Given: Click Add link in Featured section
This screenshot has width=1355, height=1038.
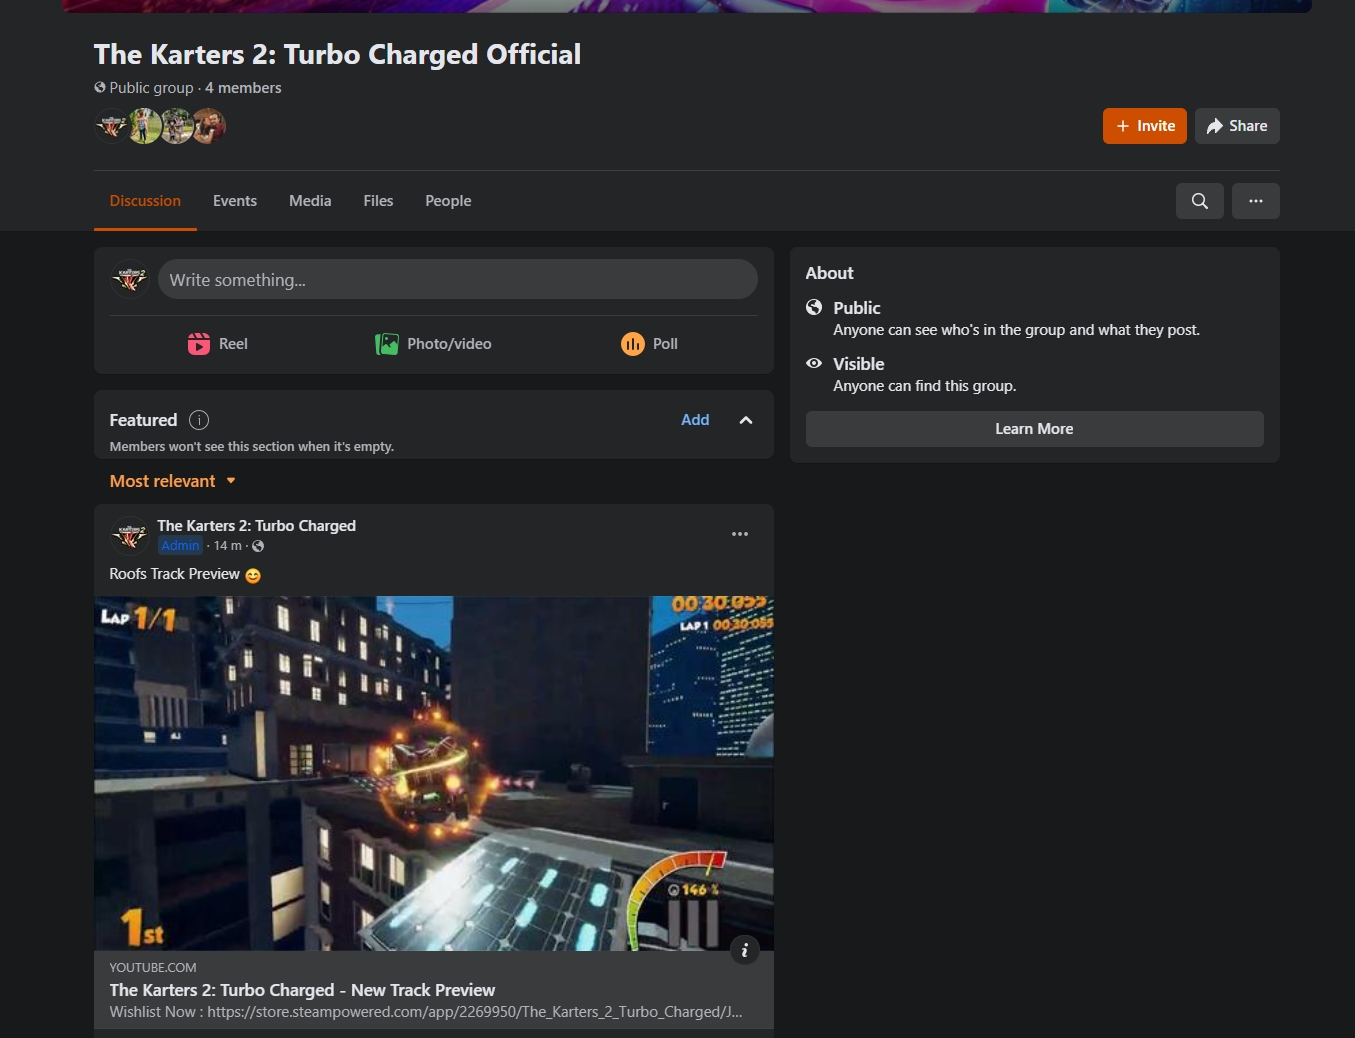Looking at the screenshot, I should [x=695, y=420].
